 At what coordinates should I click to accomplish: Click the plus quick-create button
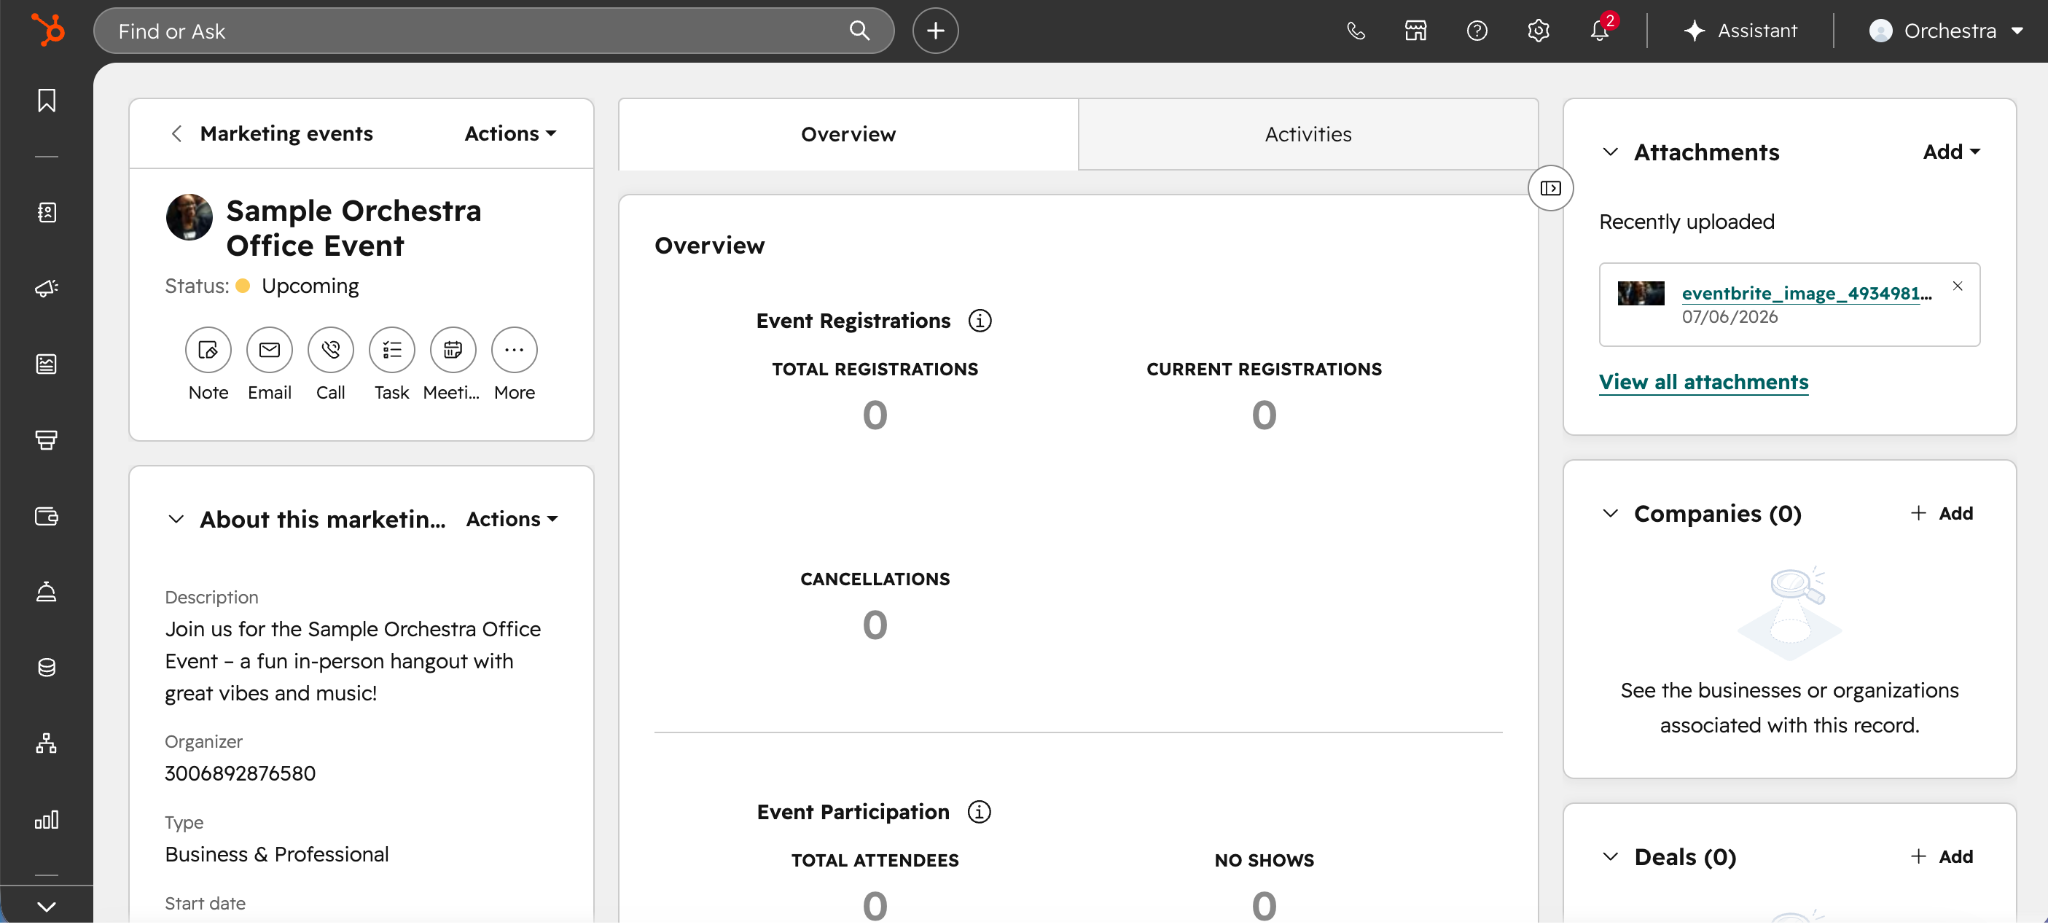[x=936, y=31]
